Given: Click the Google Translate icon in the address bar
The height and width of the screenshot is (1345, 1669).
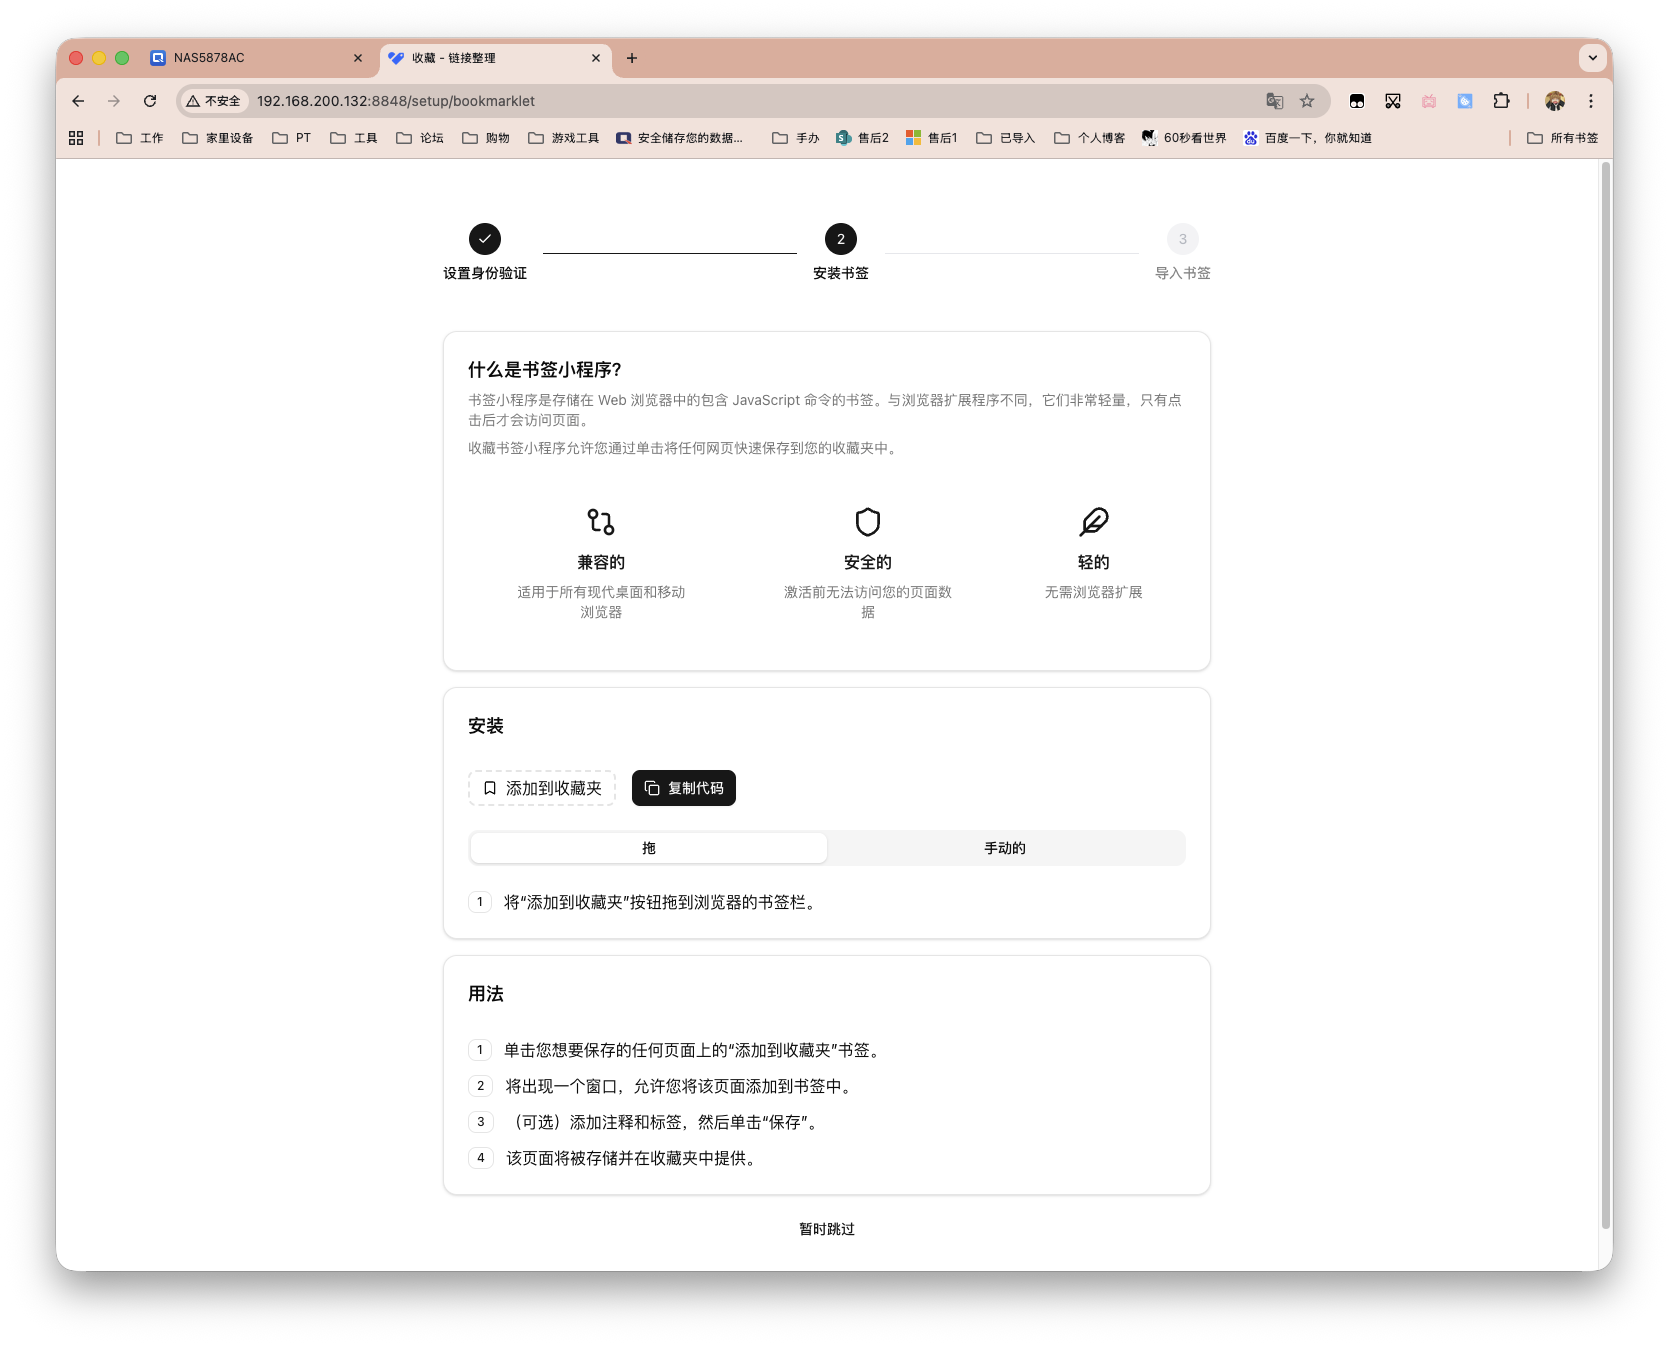Looking at the screenshot, I should pyautogui.click(x=1273, y=101).
